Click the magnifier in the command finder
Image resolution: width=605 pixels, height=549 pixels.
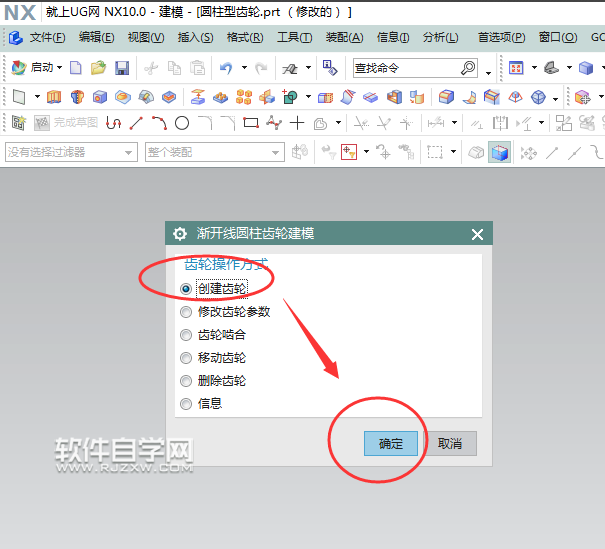point(468,68)
